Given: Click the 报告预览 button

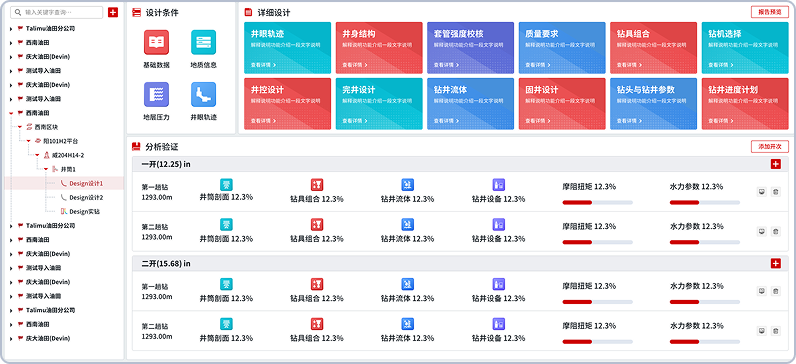Looking at the screenshot, I should coord(770,12).
